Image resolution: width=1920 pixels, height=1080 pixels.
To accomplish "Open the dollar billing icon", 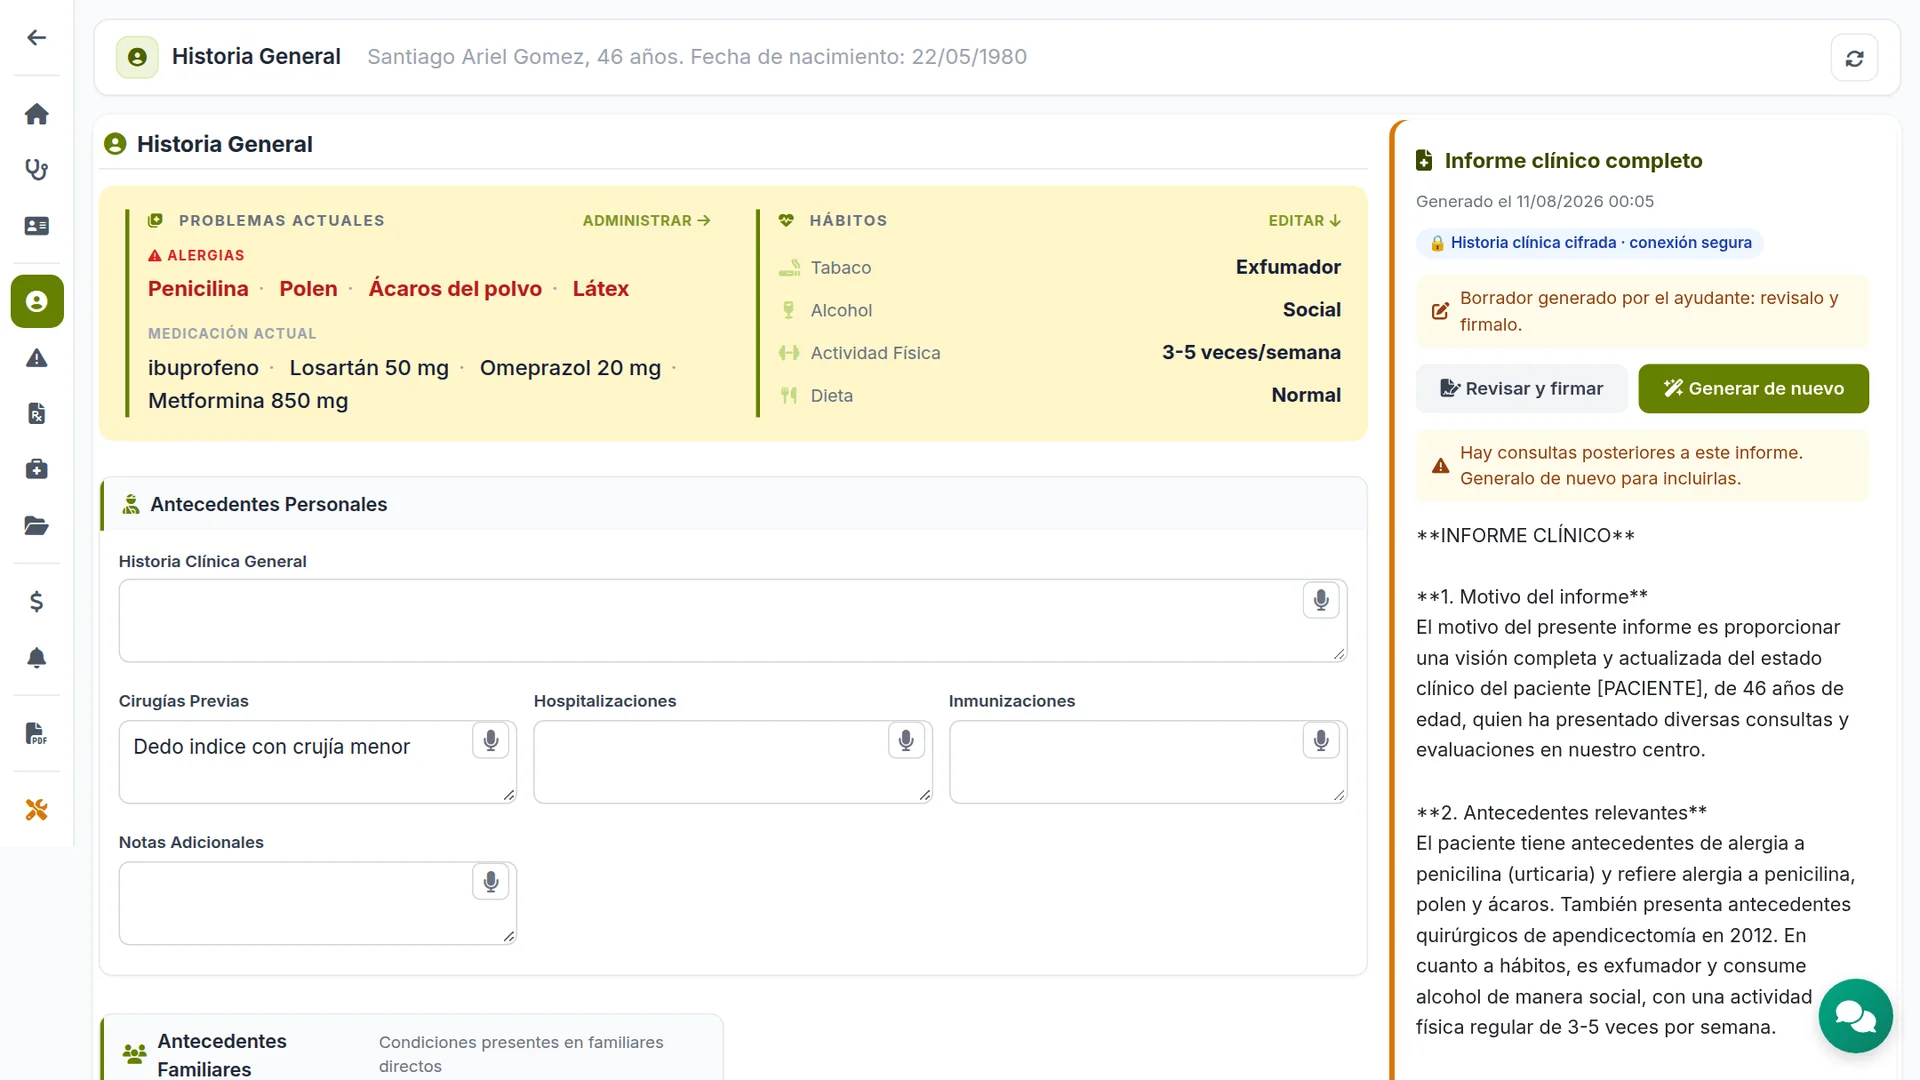I will 37,602.
